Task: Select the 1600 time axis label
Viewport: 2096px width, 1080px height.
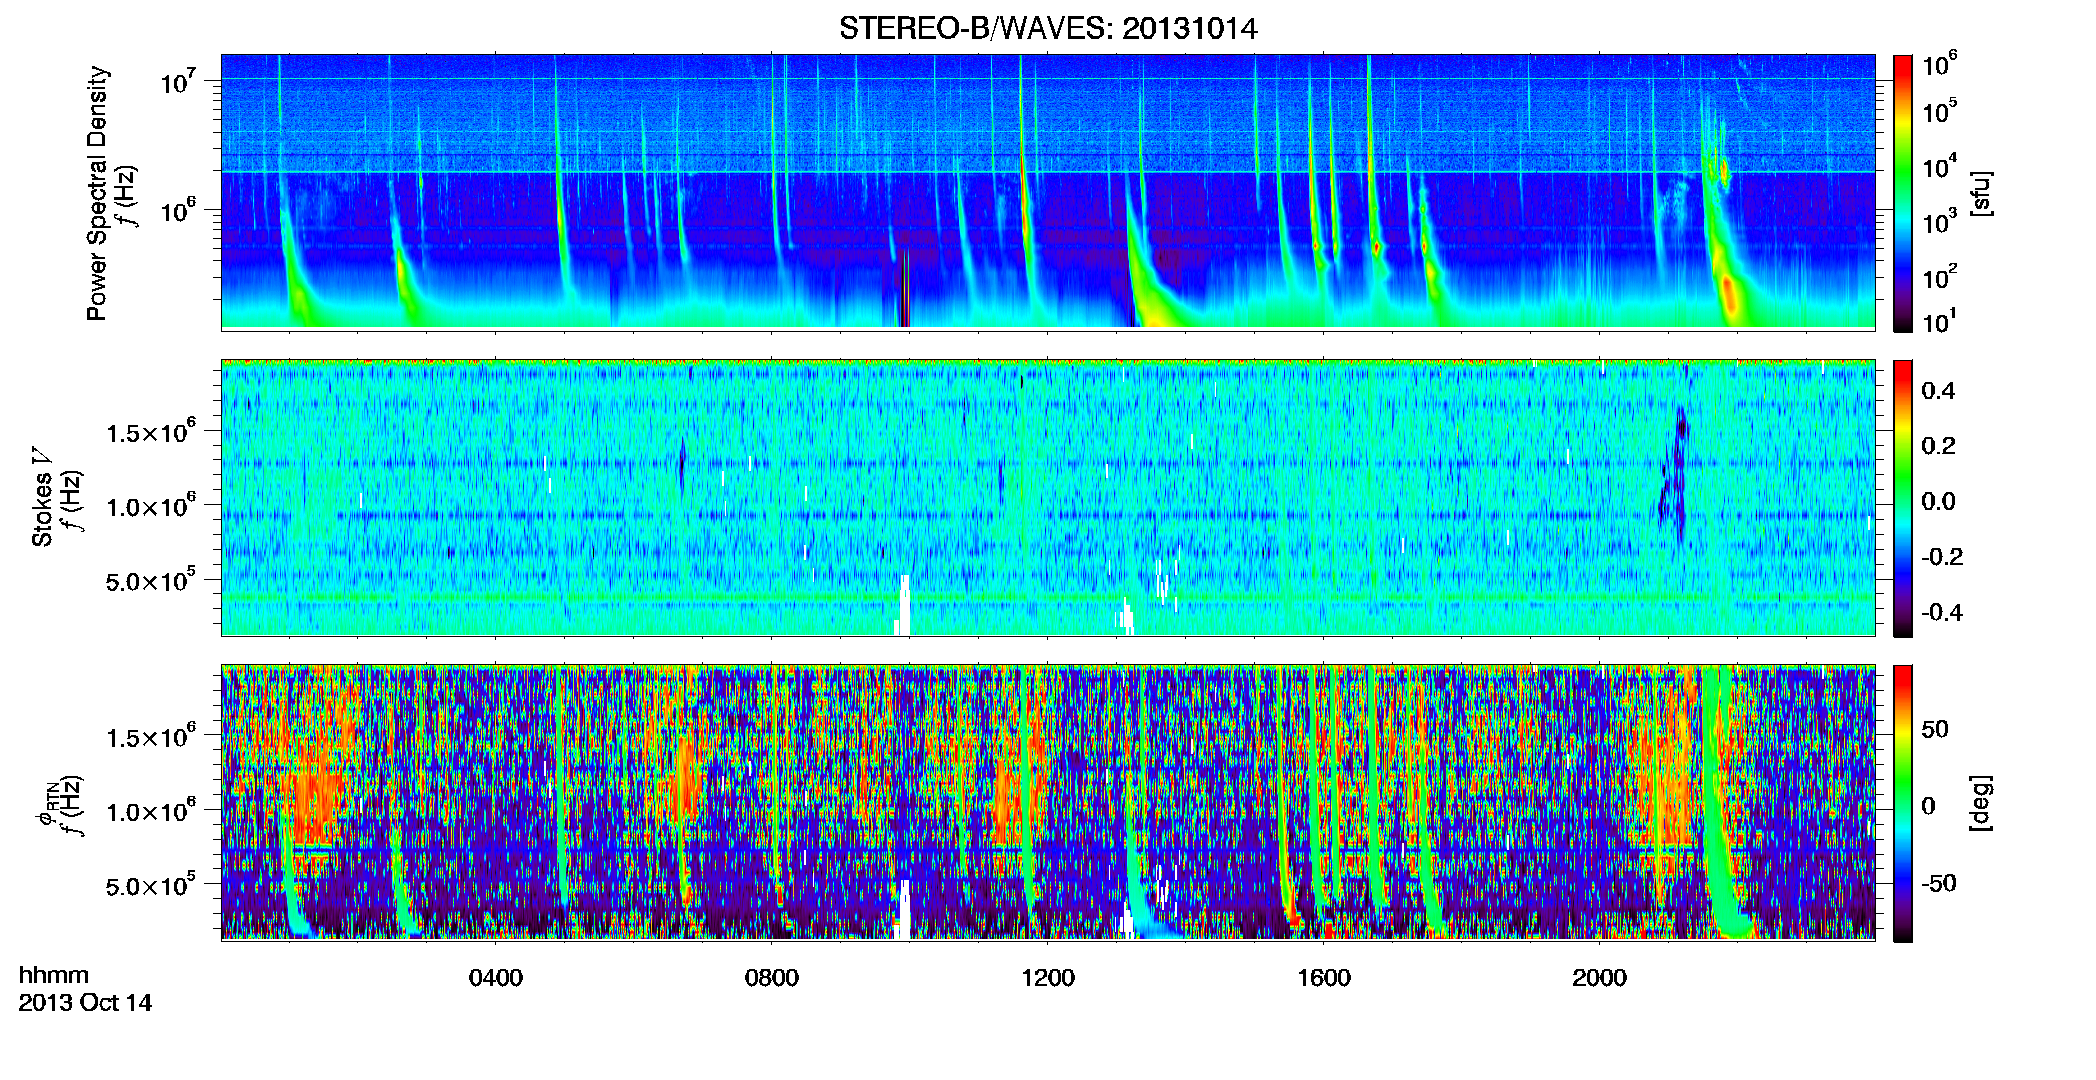Action: click(x=1324, y=978)
